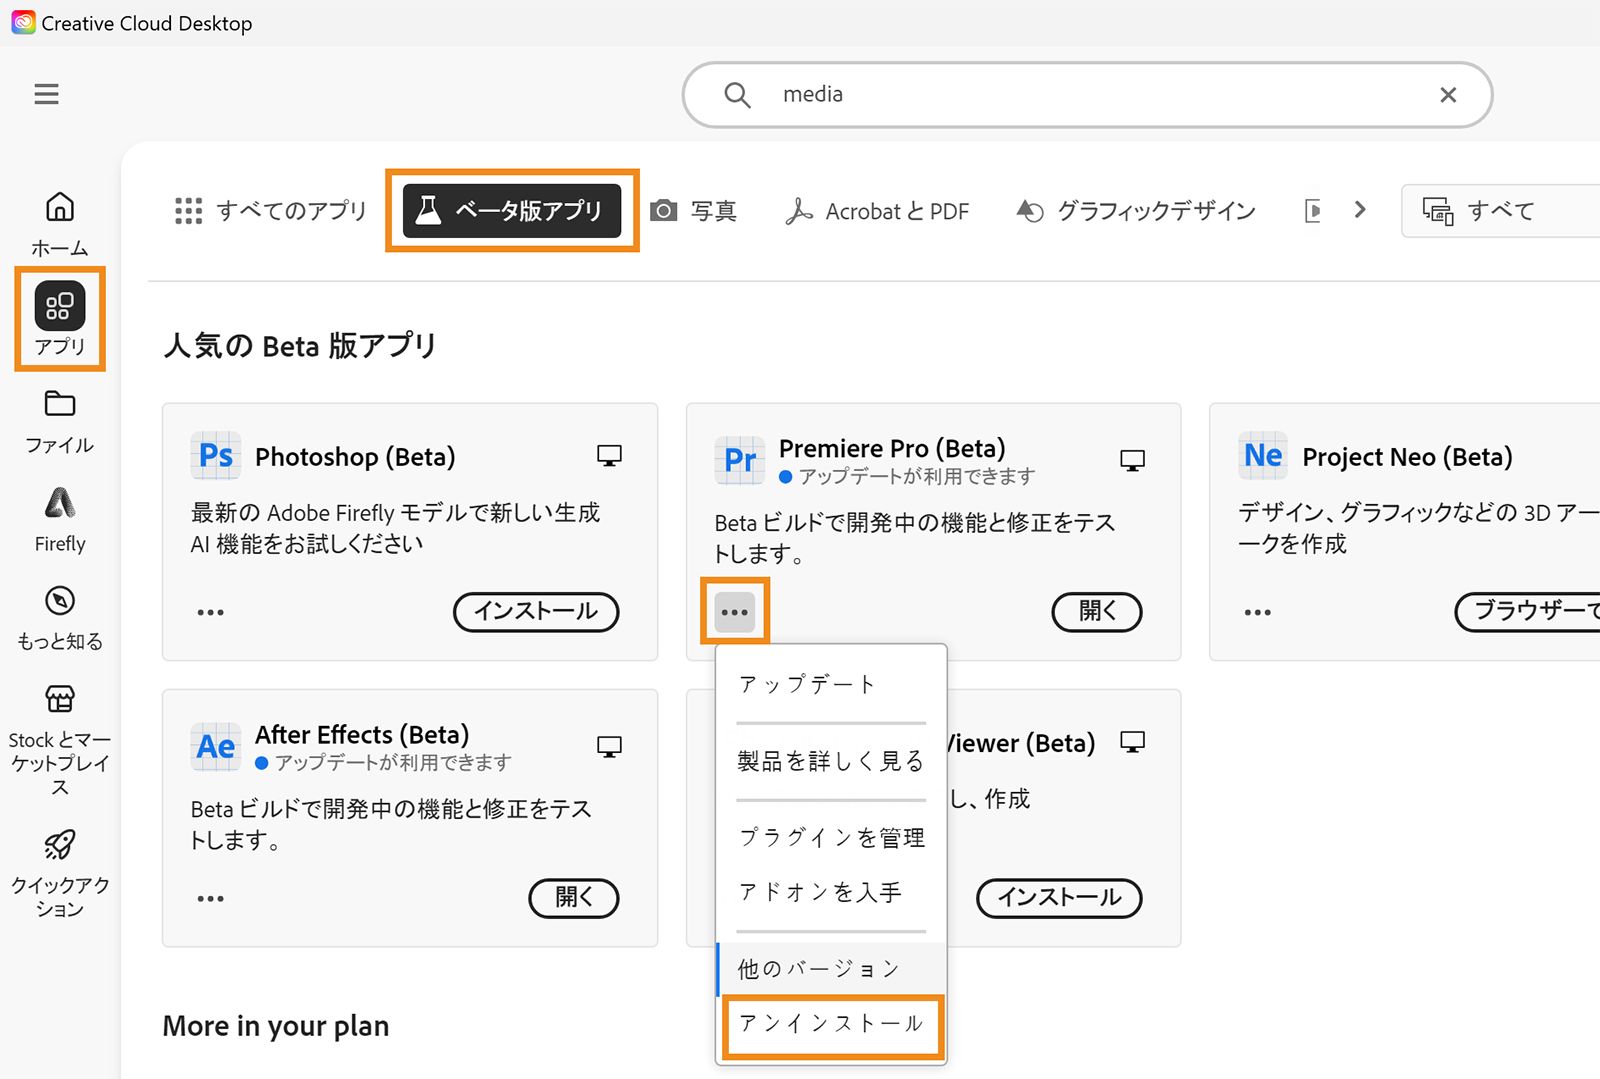Viewport: 1600px width, 1079px height.
Task: Click the search magnifier icon
Action: [737, 95]
